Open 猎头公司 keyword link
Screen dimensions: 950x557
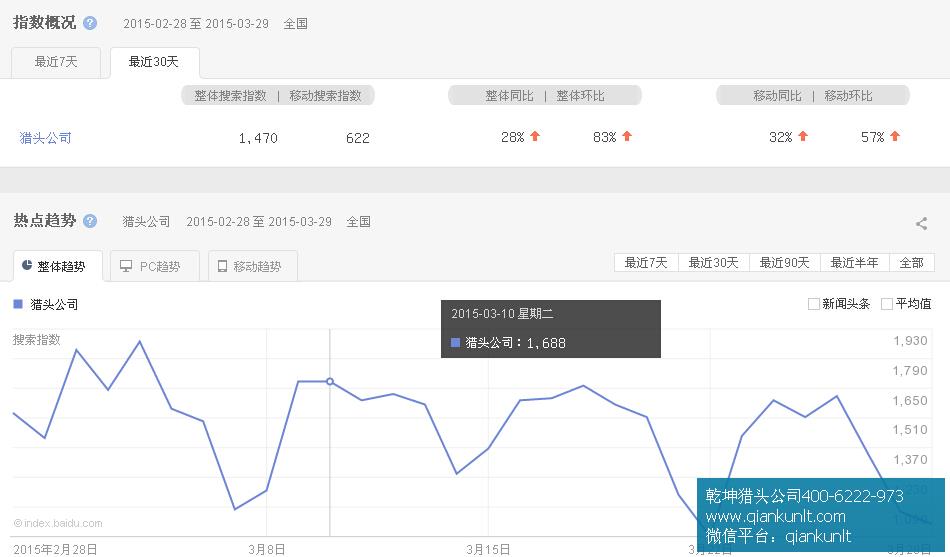[x=46, y=138]
